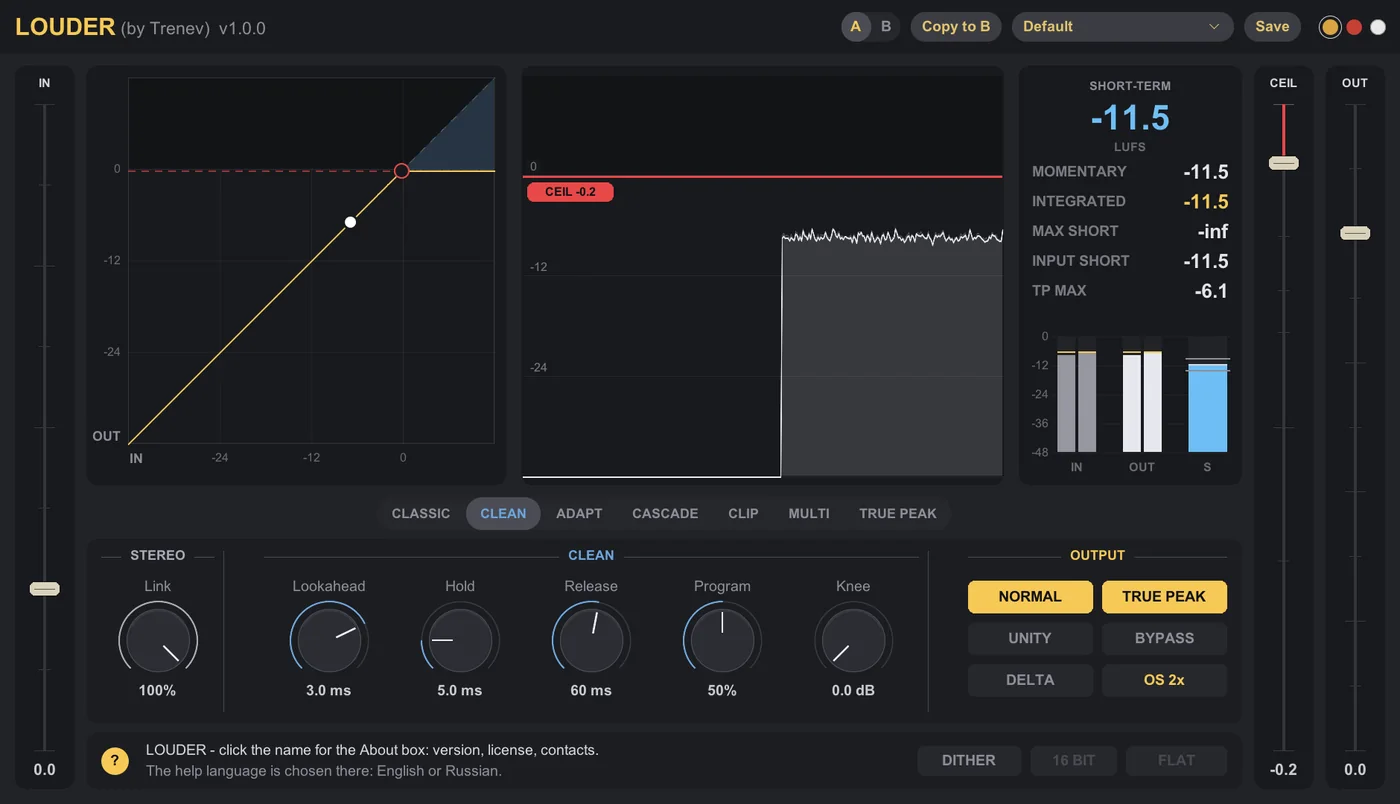Image resolution: width=1400 pixels, height=804 pixels.
Task: Open the Default preset dropdown
Action: (x=1123, y=27)
